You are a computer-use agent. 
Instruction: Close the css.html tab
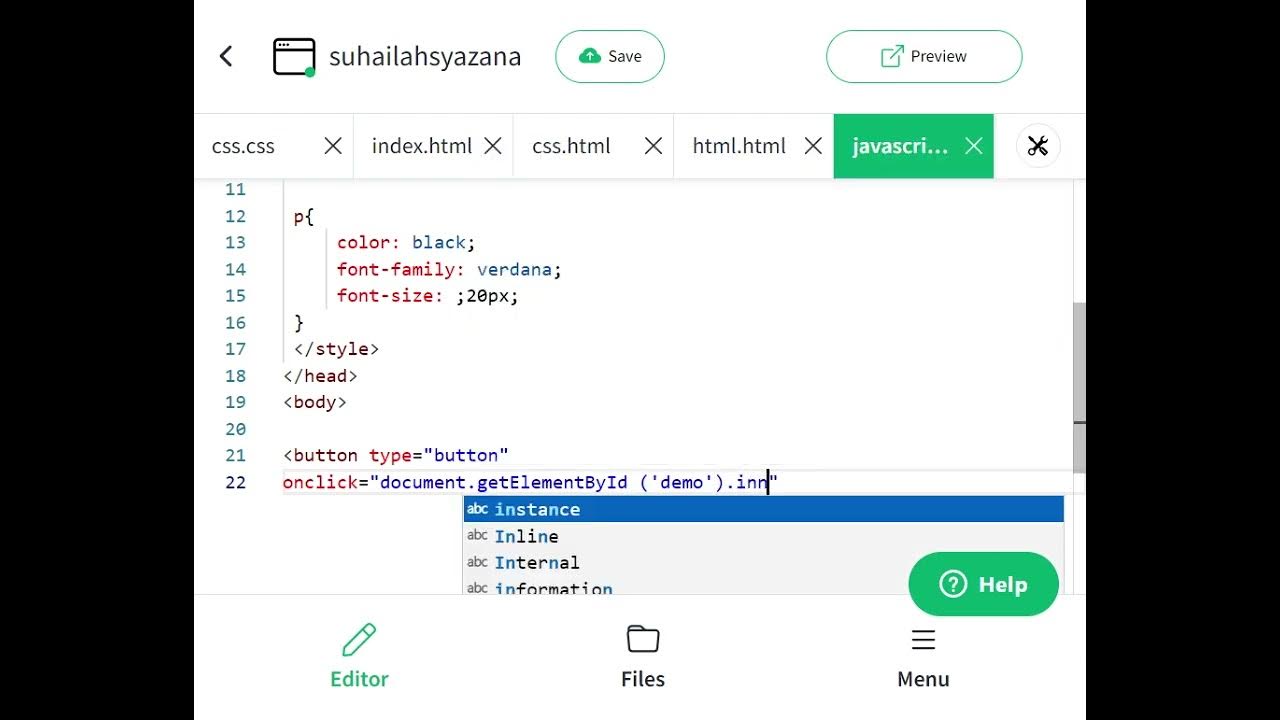[x=653, y=146]
